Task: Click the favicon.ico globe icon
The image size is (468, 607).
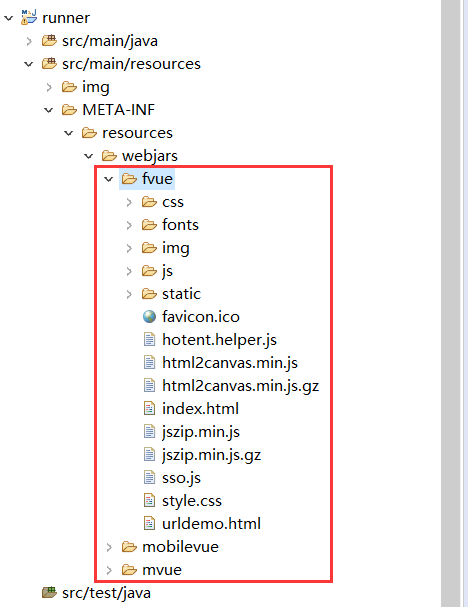Action: (149, 317)
